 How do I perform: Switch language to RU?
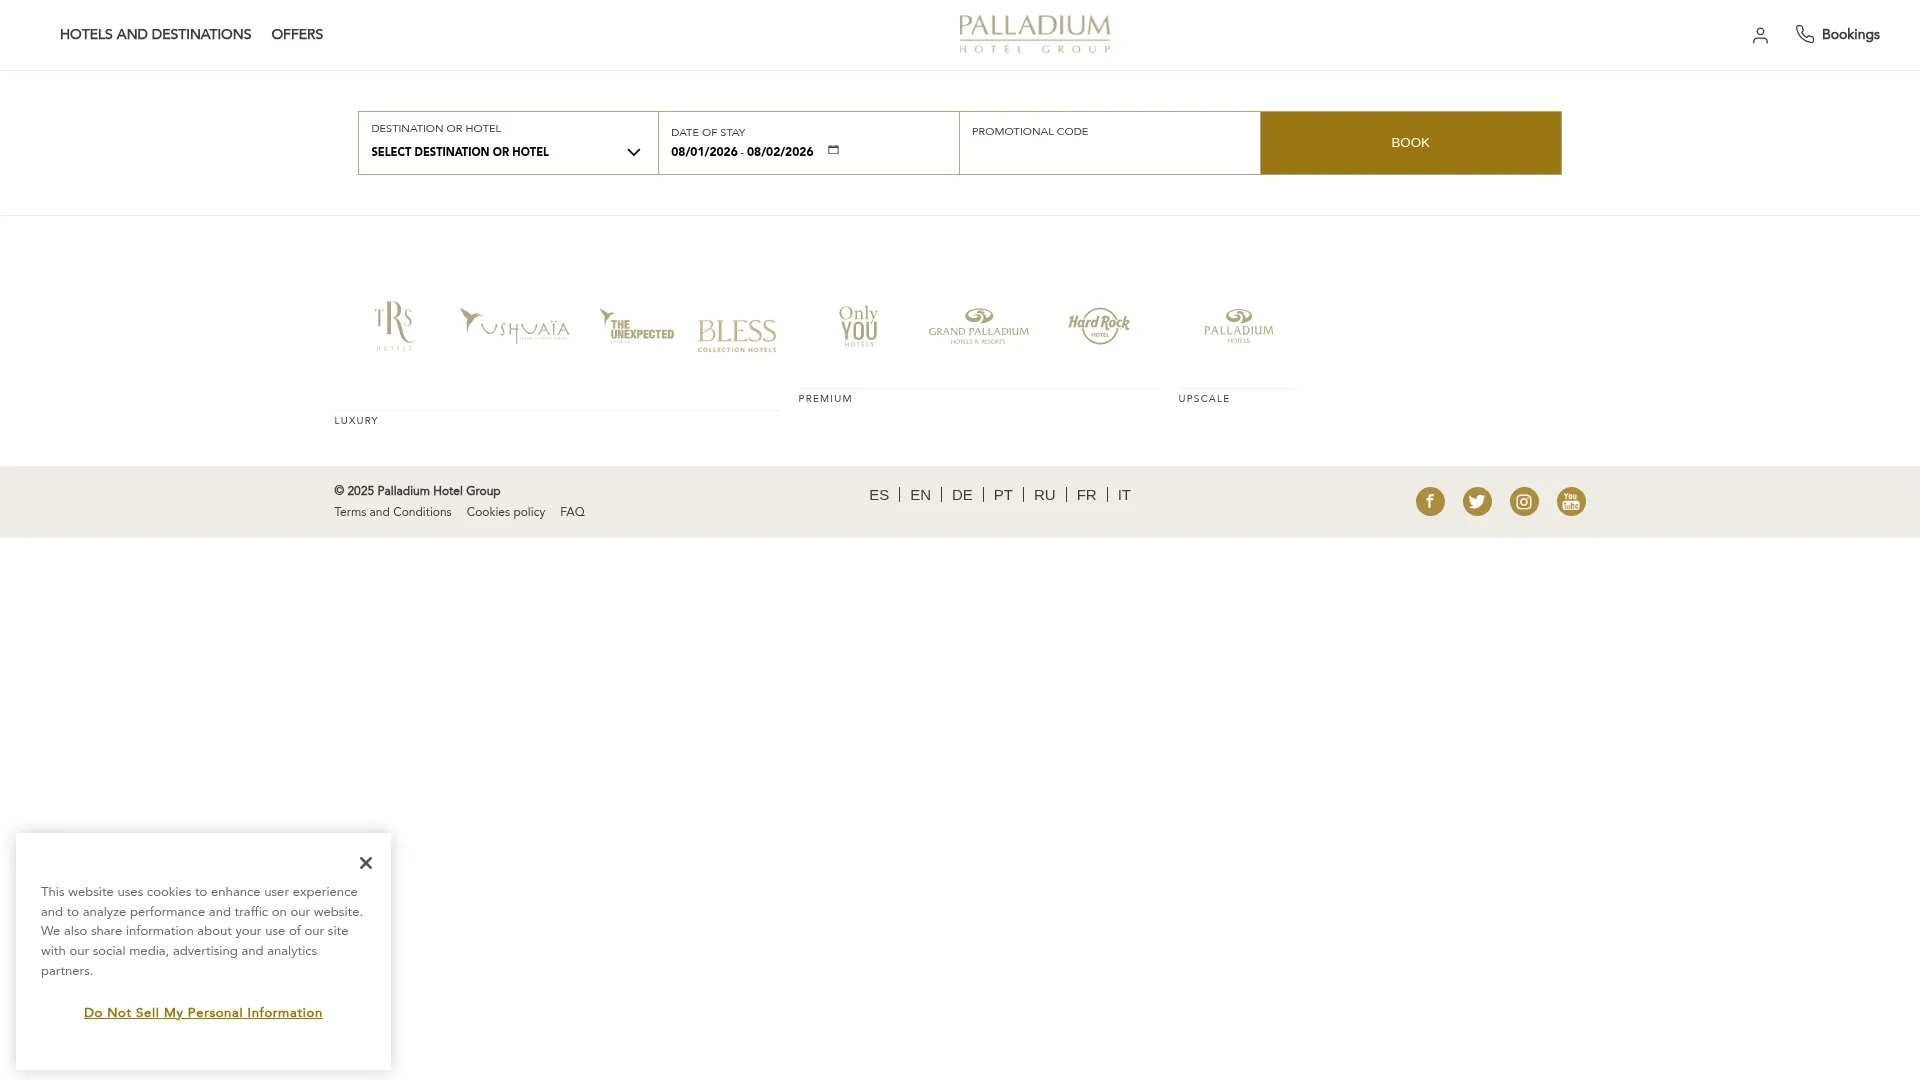[x=1044, y=495]
